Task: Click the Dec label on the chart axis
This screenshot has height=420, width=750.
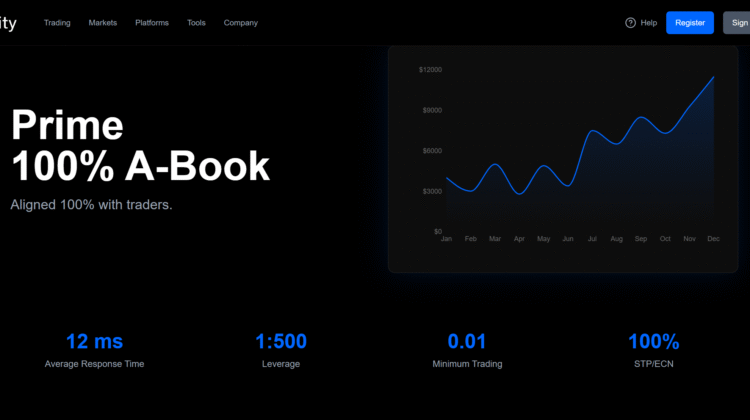Action: tap(713, 239)
